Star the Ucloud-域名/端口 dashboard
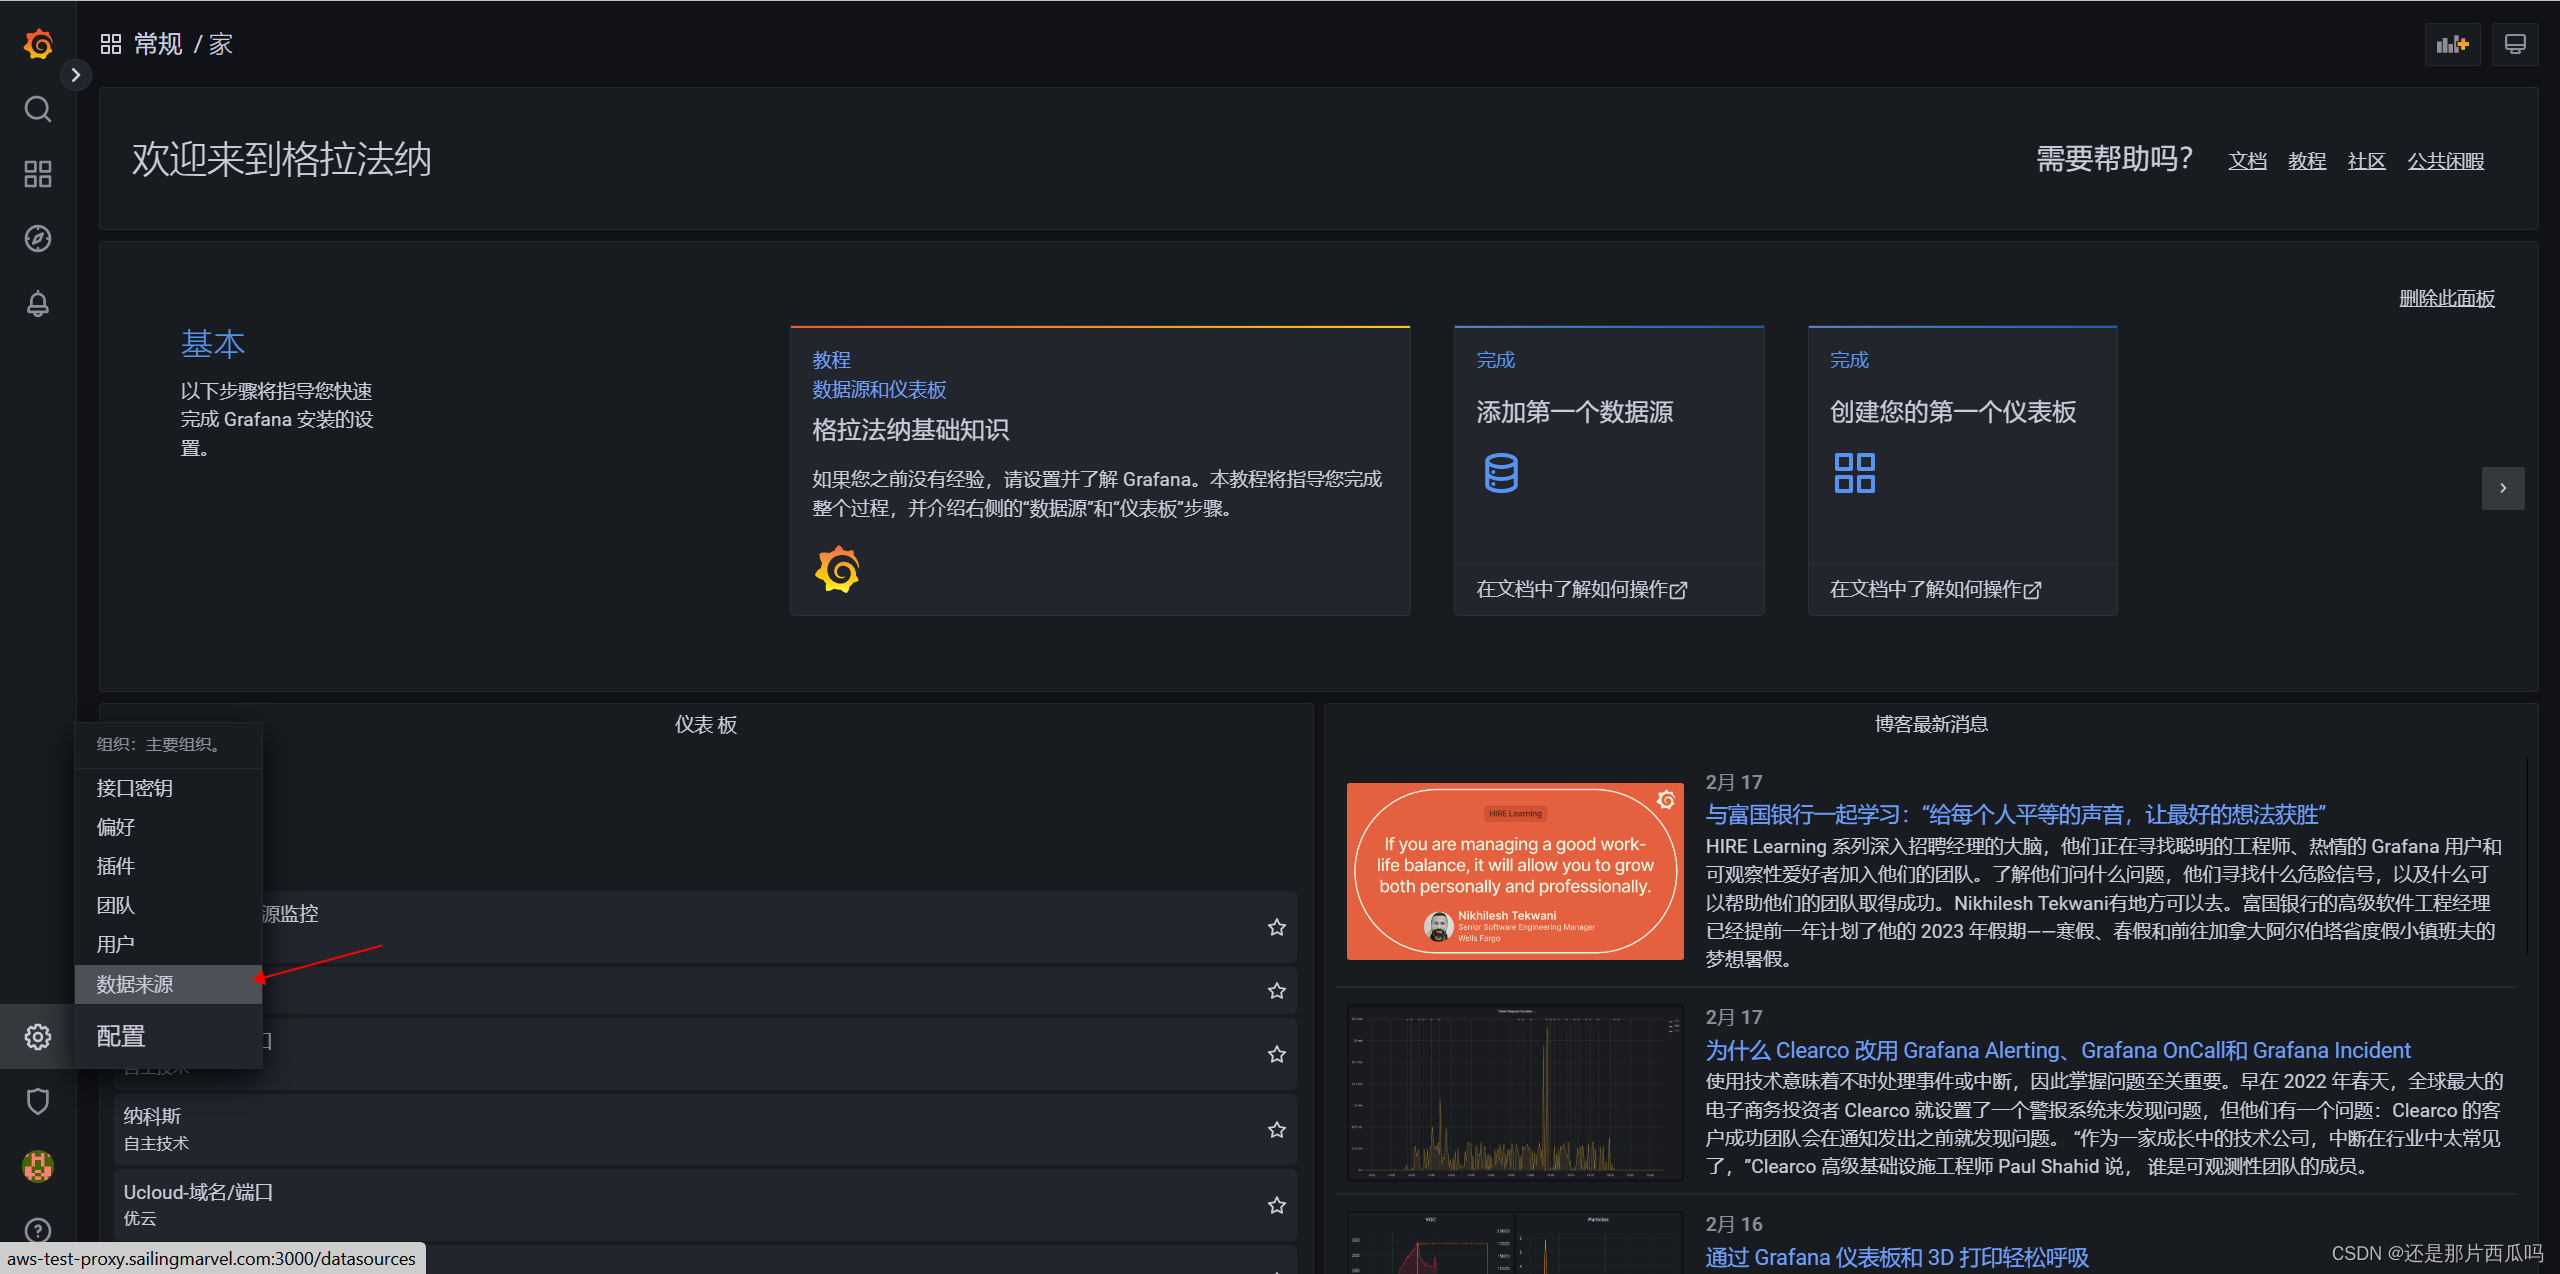 tap(1277, 1206)
